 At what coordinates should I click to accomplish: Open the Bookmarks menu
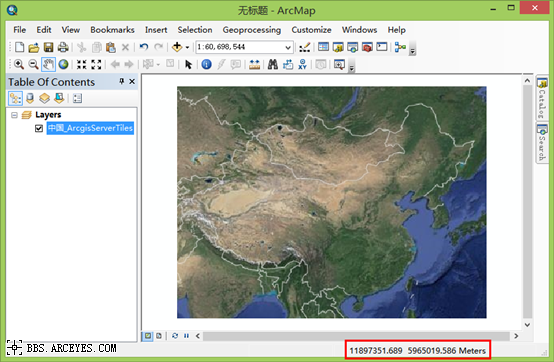(x=112, y=30)
